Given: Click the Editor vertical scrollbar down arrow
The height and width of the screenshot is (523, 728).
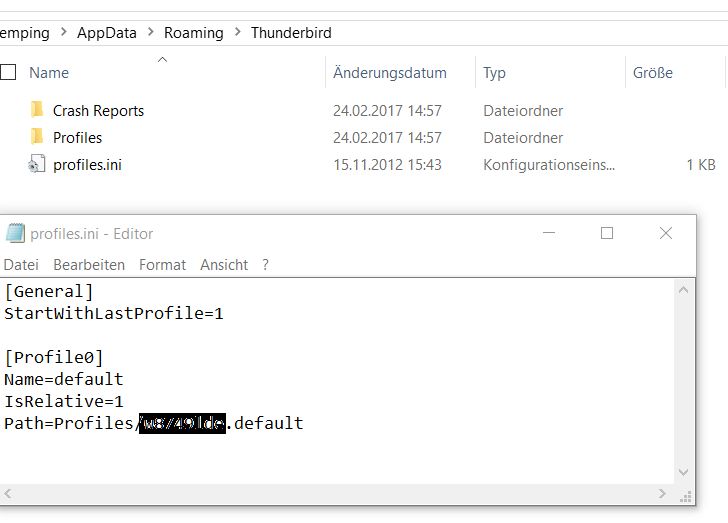Looking at the screenshot, I should (683, 472).
